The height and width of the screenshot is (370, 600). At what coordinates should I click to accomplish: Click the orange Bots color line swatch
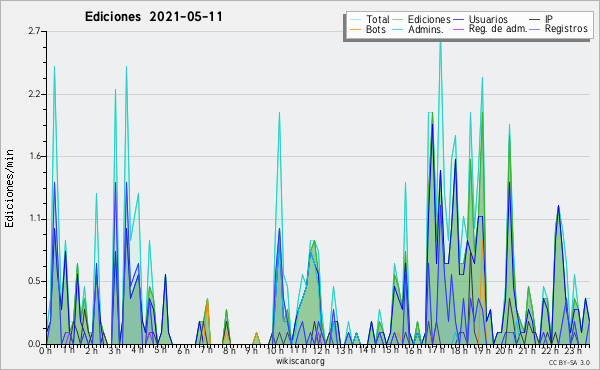pyautogui.click(x=355, y=29)
